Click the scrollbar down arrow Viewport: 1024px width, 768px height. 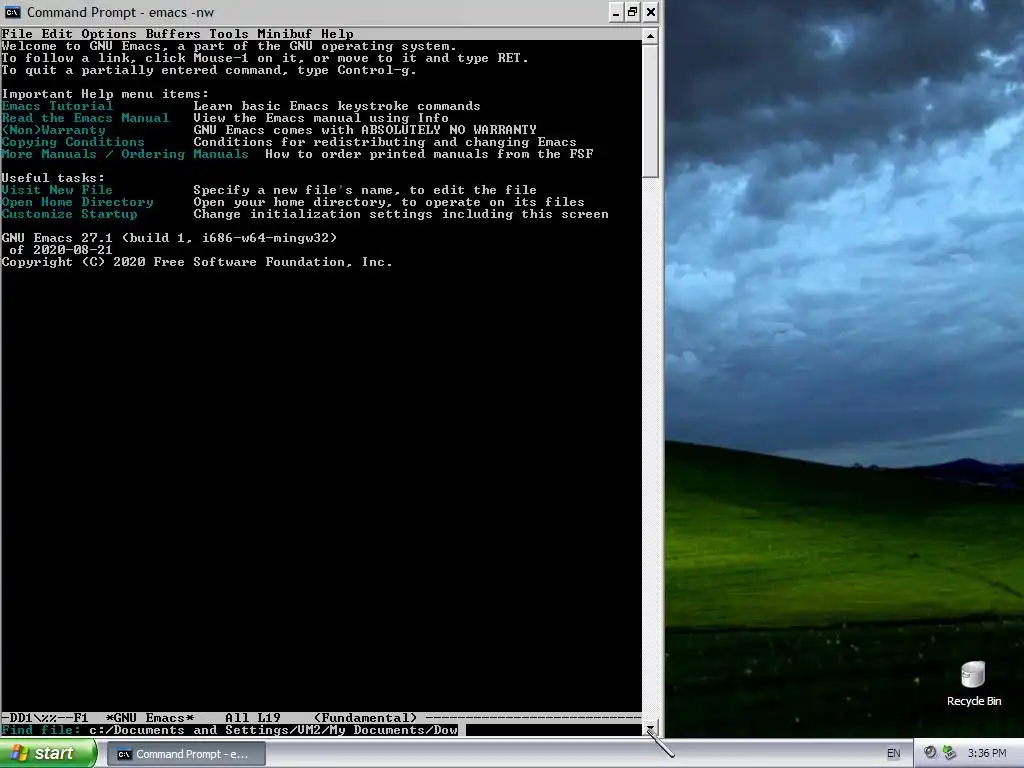tap(650, 728)
